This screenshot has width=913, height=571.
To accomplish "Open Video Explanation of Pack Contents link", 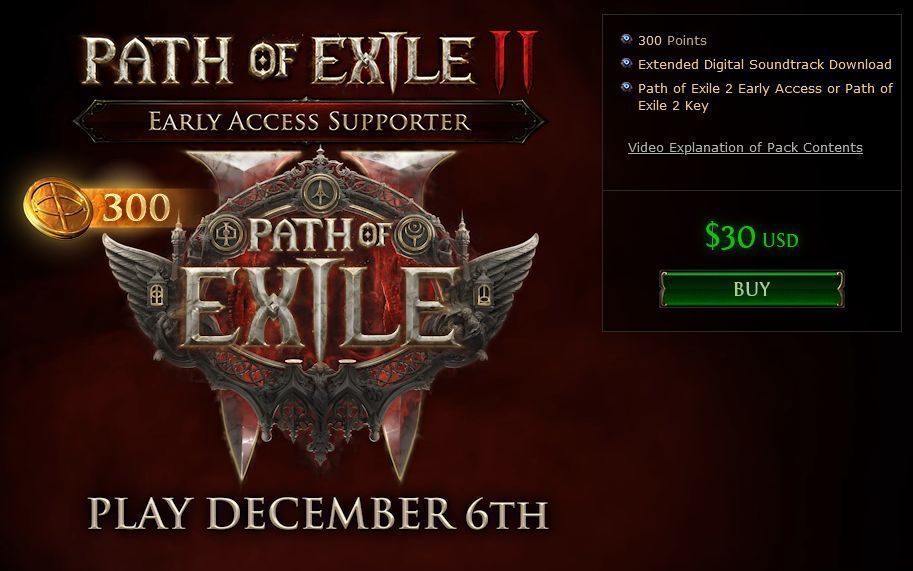I will click(x=745, y=147).
